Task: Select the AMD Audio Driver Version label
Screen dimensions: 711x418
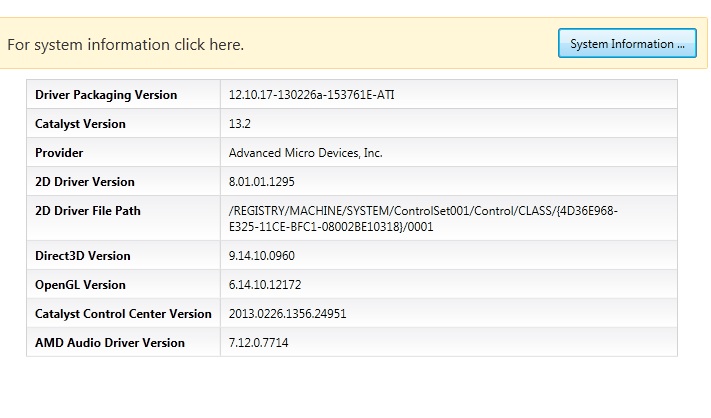Action: point(110,343)
